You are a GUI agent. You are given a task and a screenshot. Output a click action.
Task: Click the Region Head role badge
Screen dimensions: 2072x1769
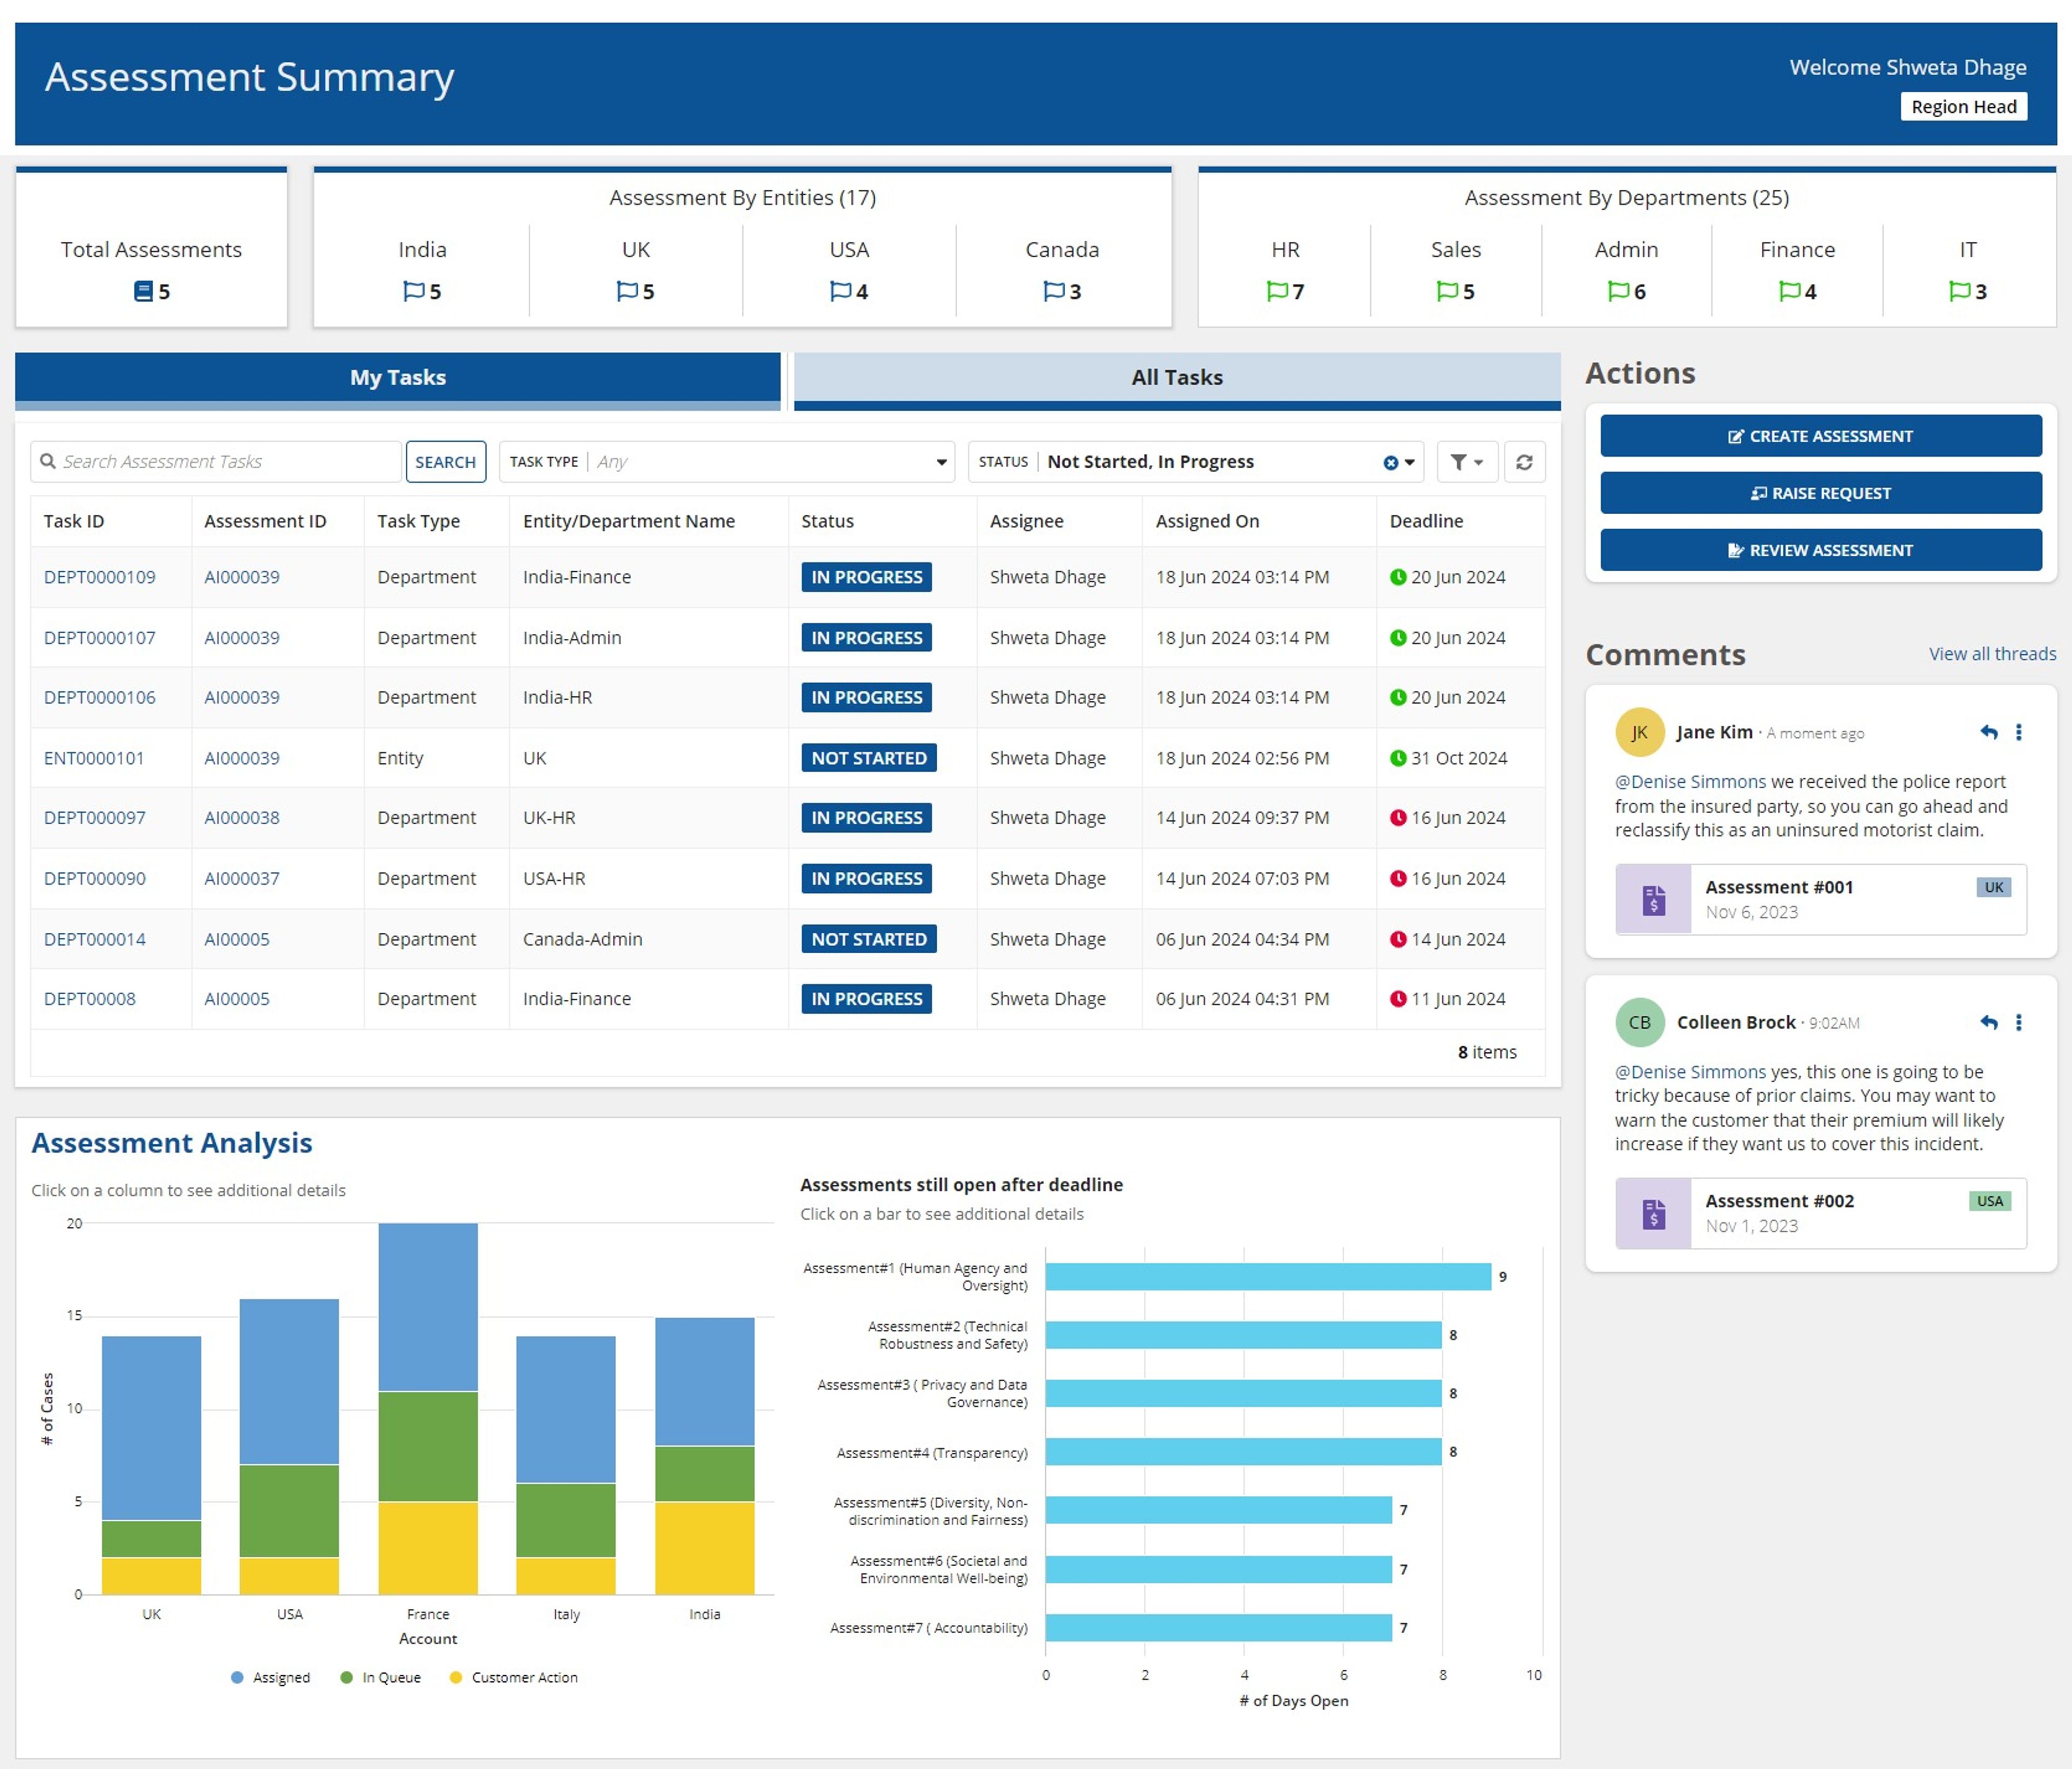1964,107
